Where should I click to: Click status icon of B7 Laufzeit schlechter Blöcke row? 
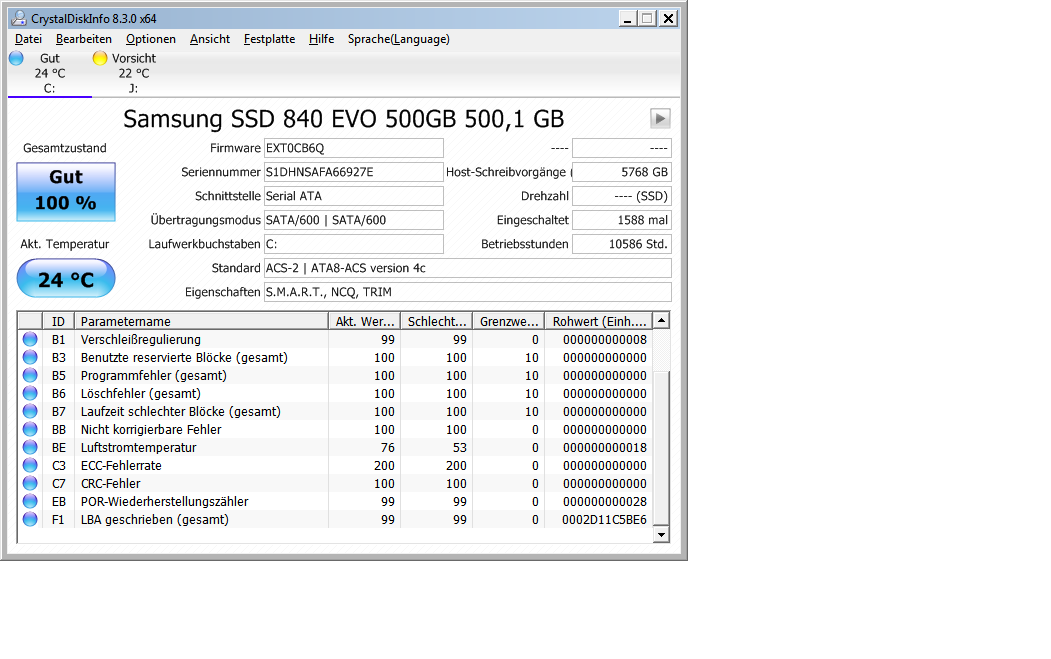coord(30,412)
